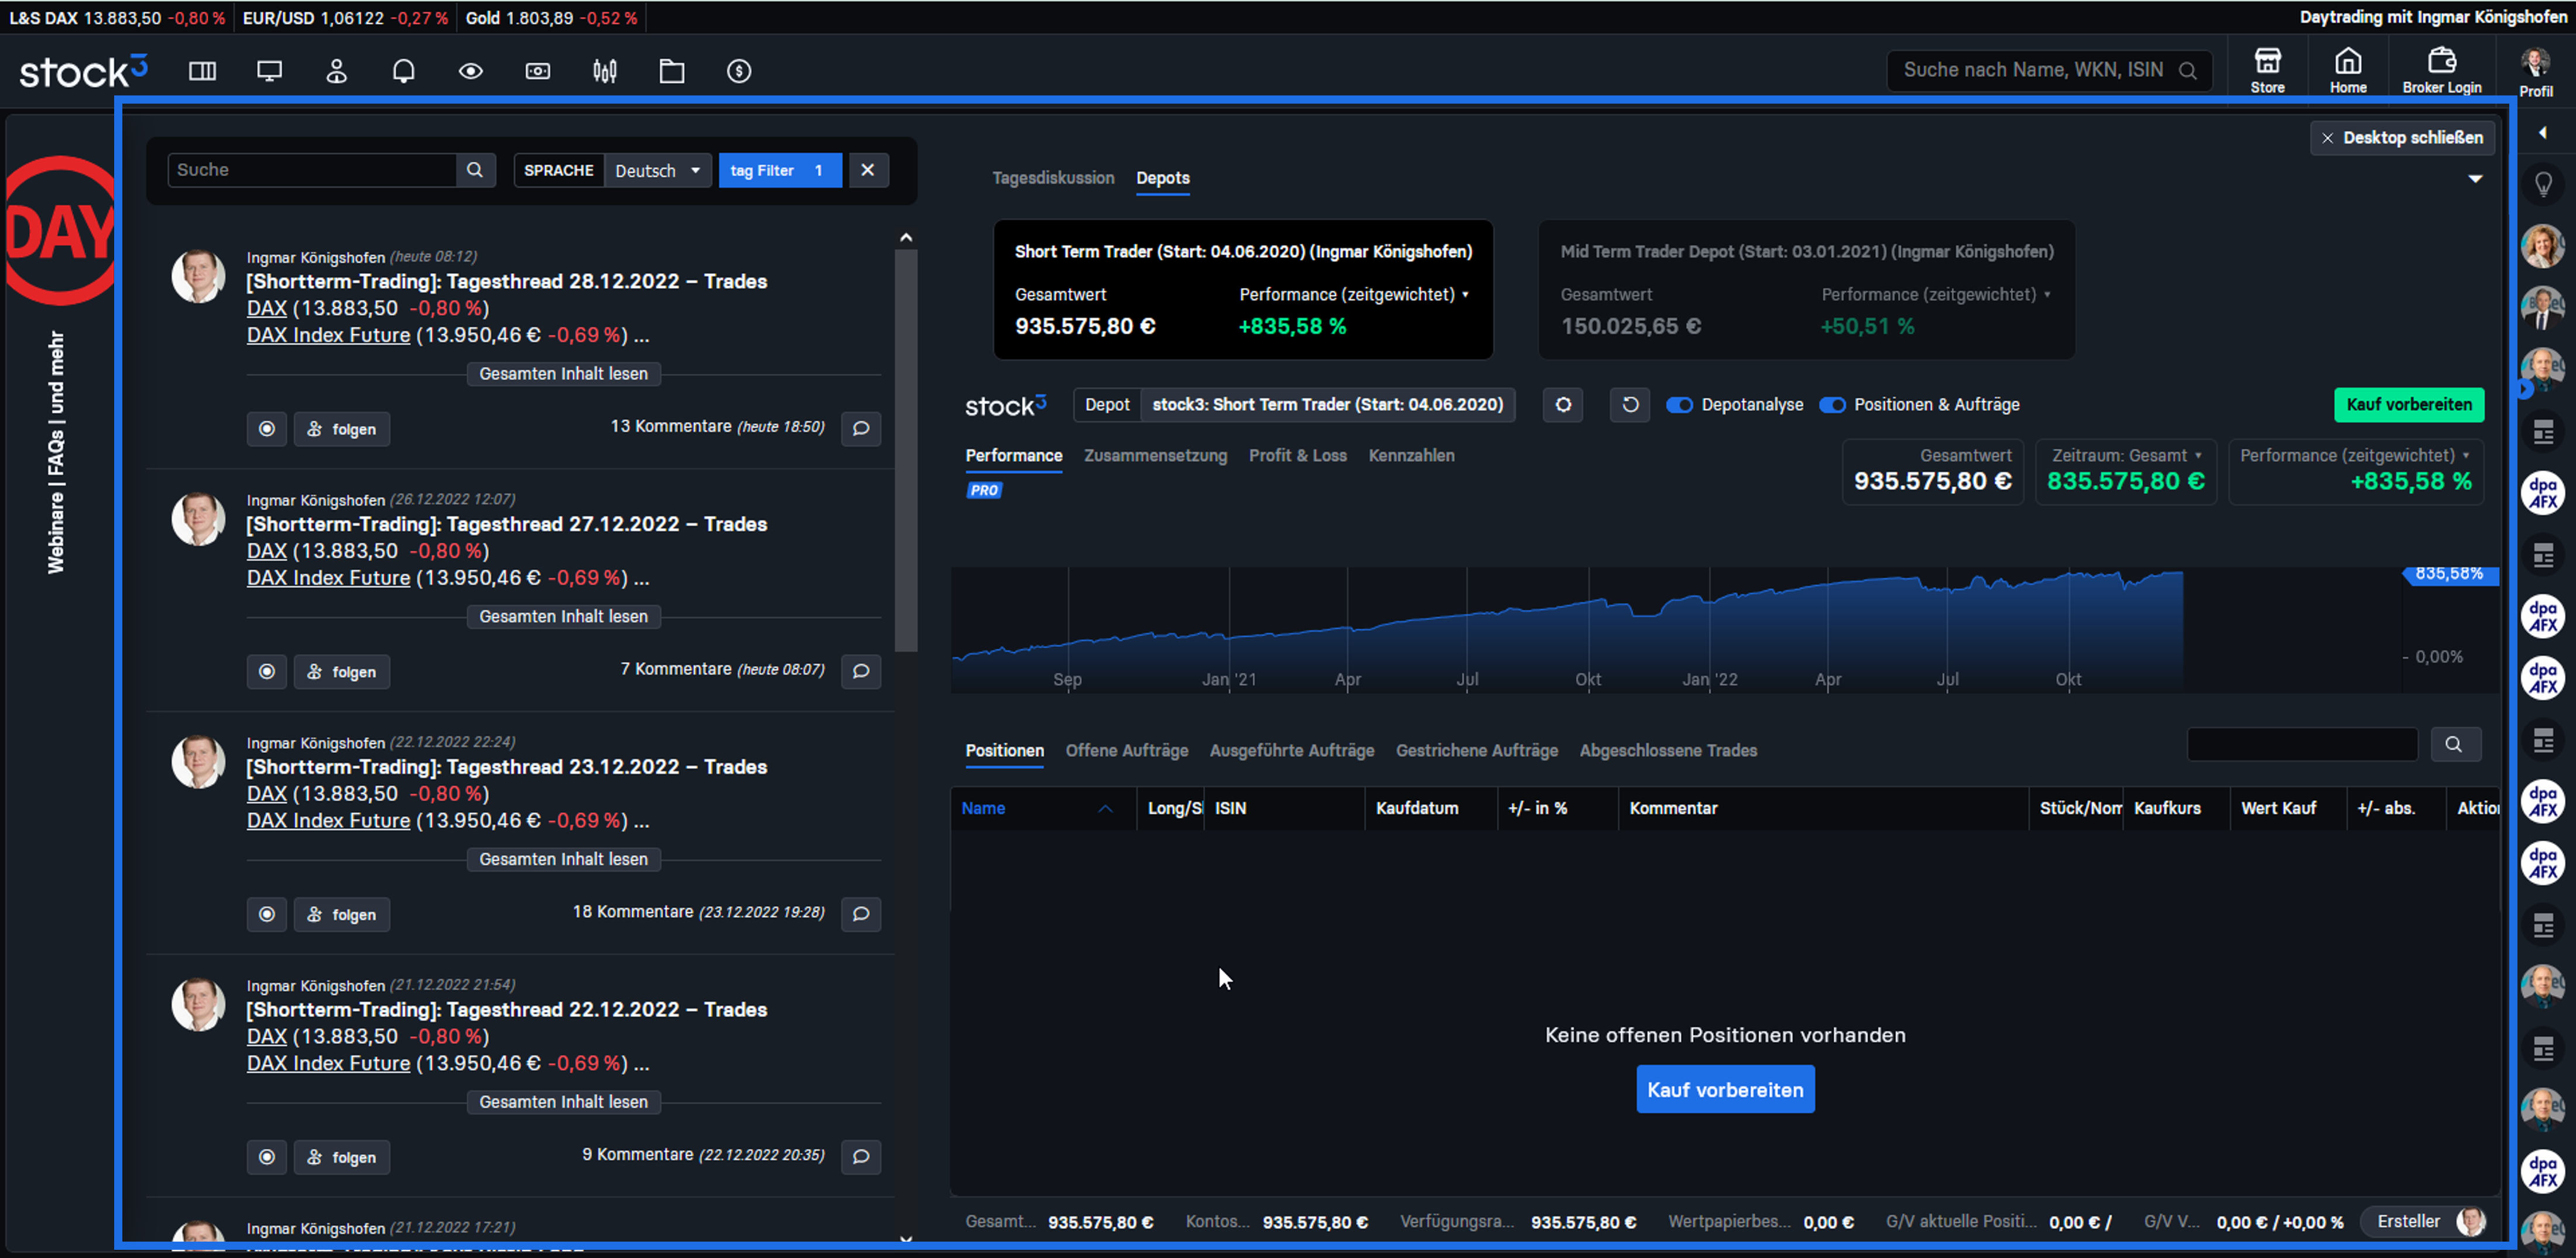Open comments icon for 28.12.2022 thread
The image size is (2576, 1258).
(861, 429)
